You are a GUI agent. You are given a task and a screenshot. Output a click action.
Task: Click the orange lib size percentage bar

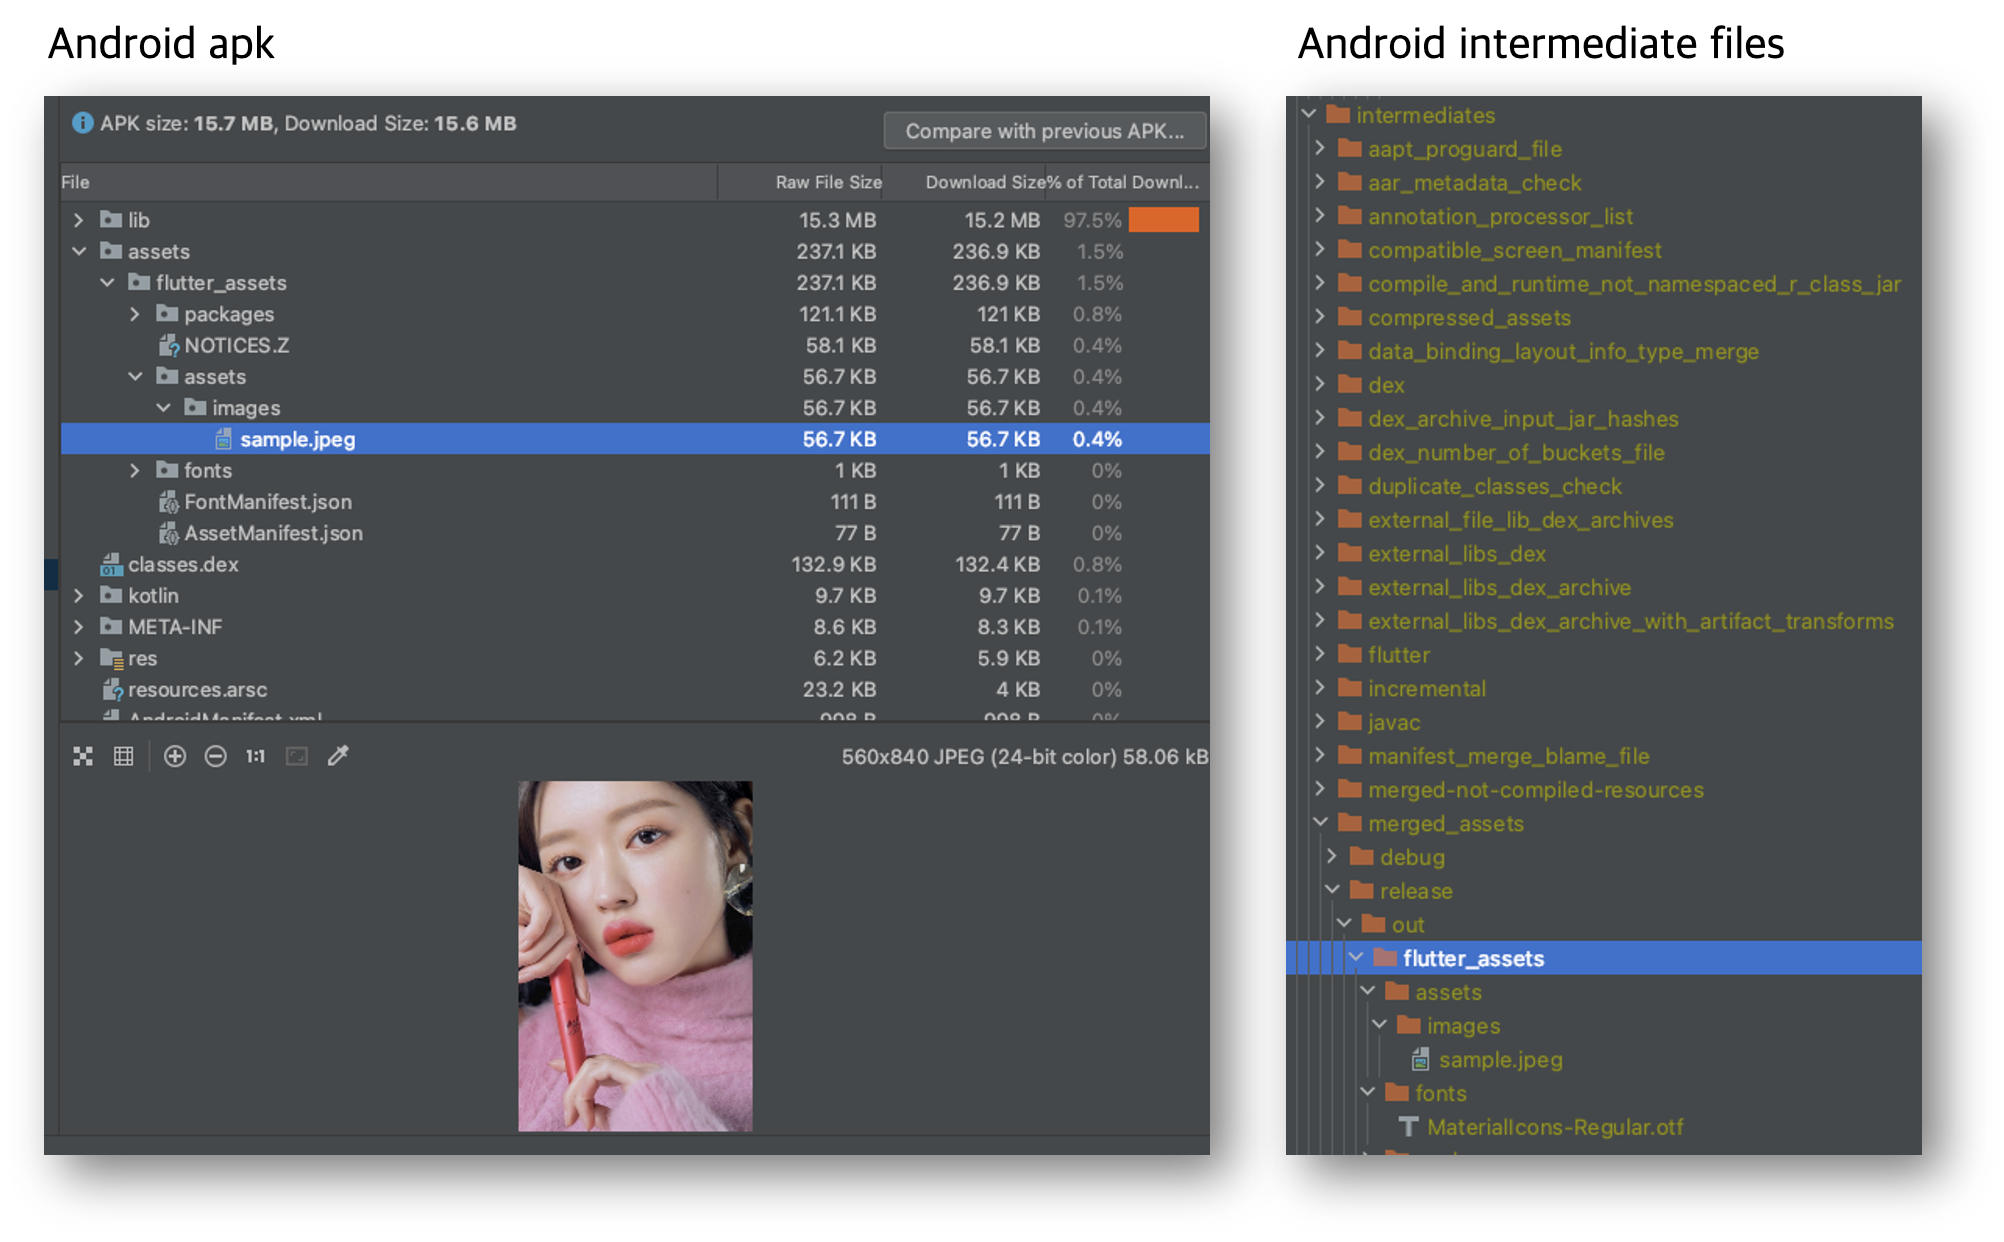click(1163, 220)
